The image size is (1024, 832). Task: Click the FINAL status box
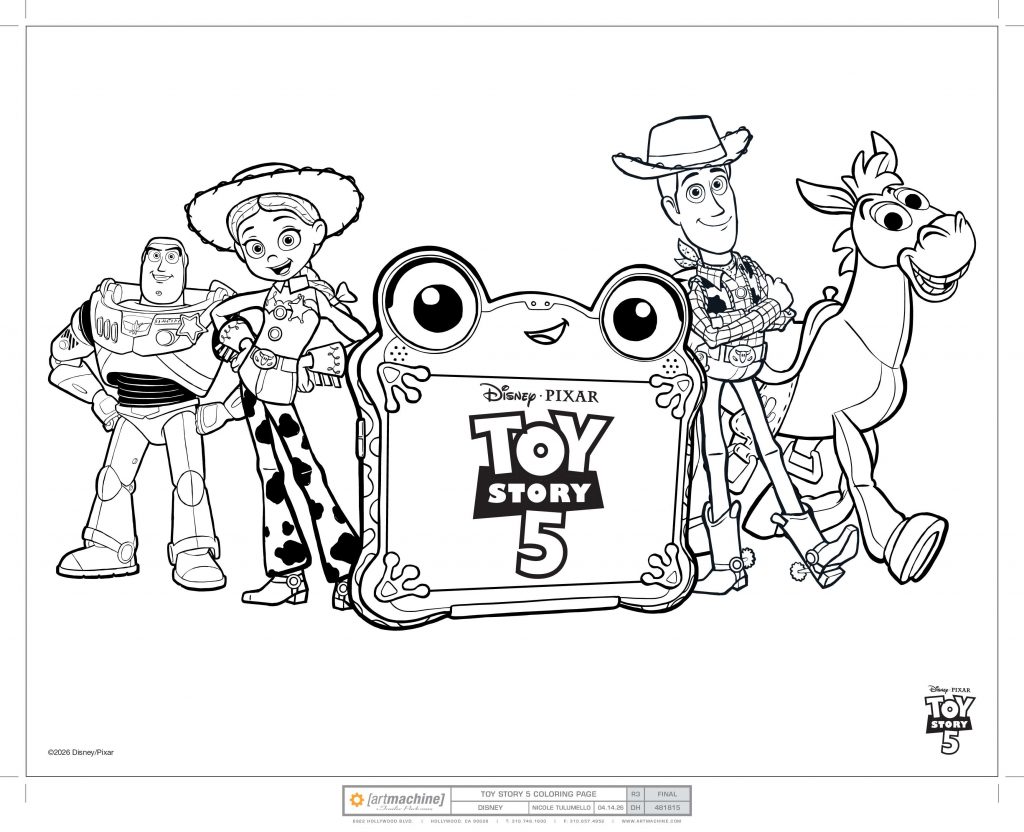pos(667,794)
